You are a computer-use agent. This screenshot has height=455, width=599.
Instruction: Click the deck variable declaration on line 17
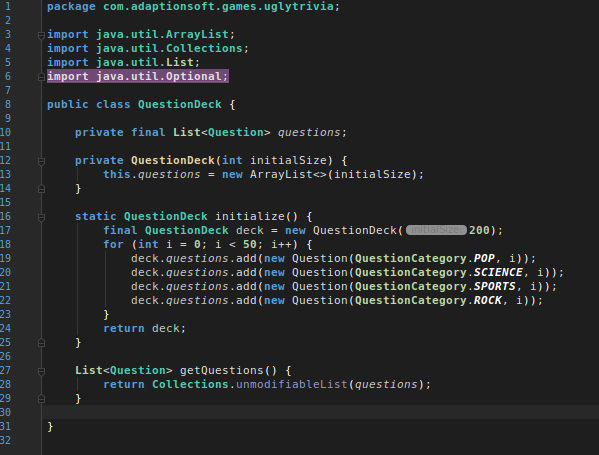point(249,230)
